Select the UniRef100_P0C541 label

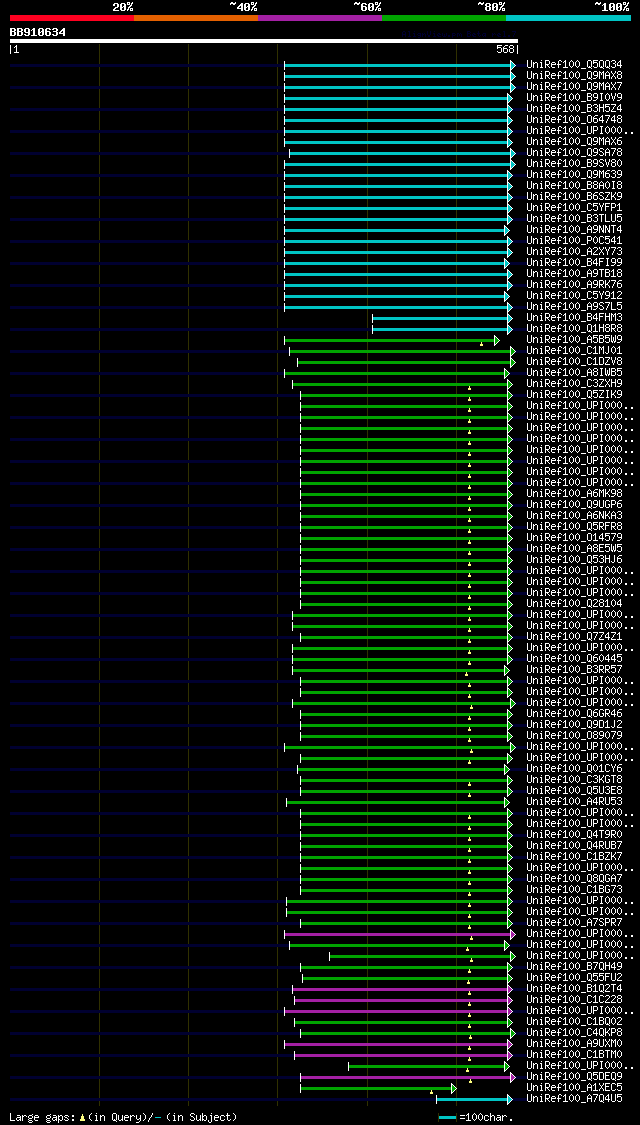coord(574,240)
